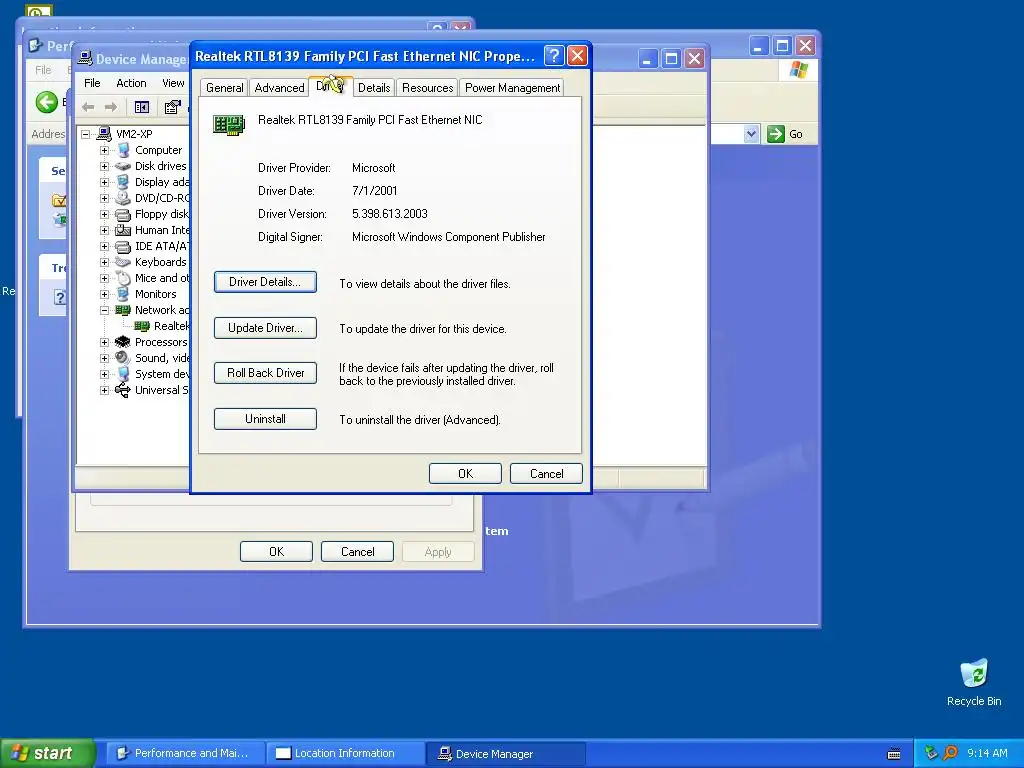The image size is (1024, 768).
Task: Expand the Floppy disk category
Action: point(104,214)
